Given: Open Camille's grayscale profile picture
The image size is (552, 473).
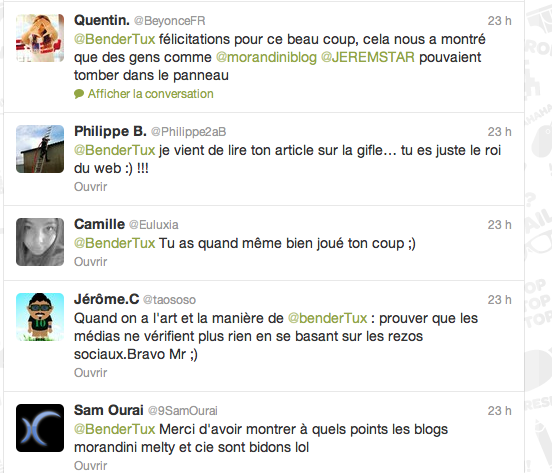Looking at the screenshot, I should click(x=40, y=242).
